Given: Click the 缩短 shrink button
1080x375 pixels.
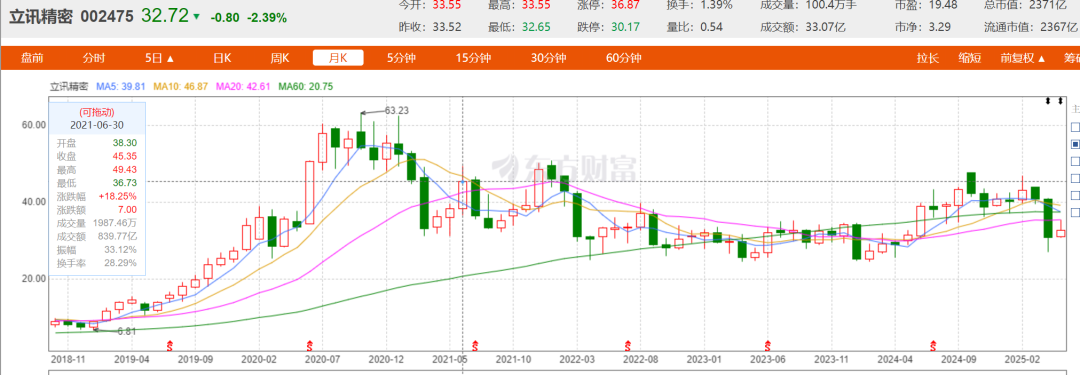Looking at the screenshot, I should coord(969,59).
